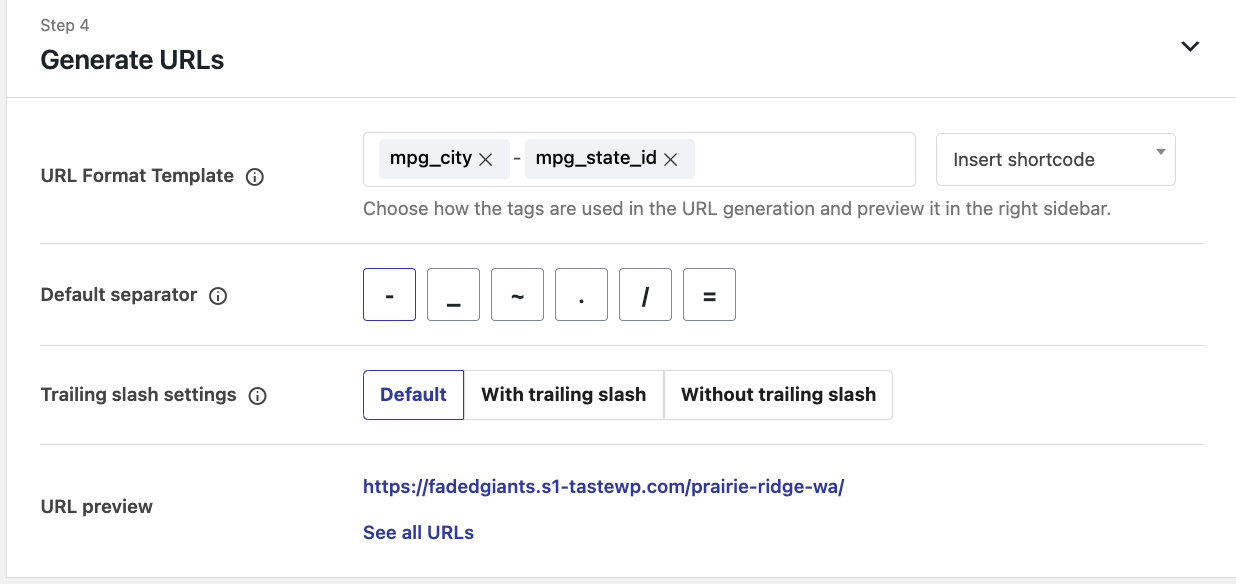Select the hyphen separator

tap(389, 295)
